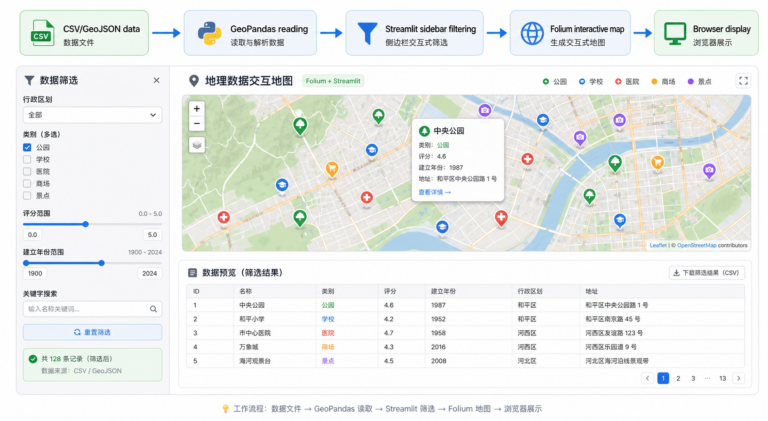Click the minimum rating box showing 0.0
Image resolution: width=768 pixels, height=421 pixels.
coord(33,234)
